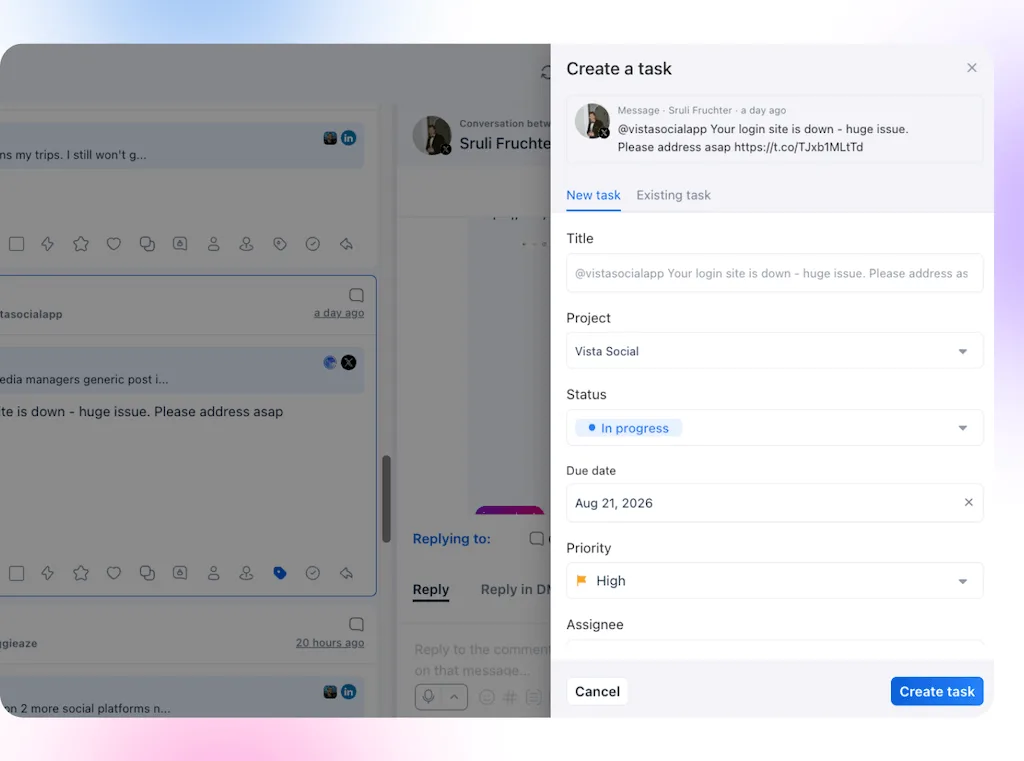Image resolution: width=1024 pixels, height=761 pixels.
Task: Open conversation bubbles icon in top message toolbar
Action: point(147,244)
